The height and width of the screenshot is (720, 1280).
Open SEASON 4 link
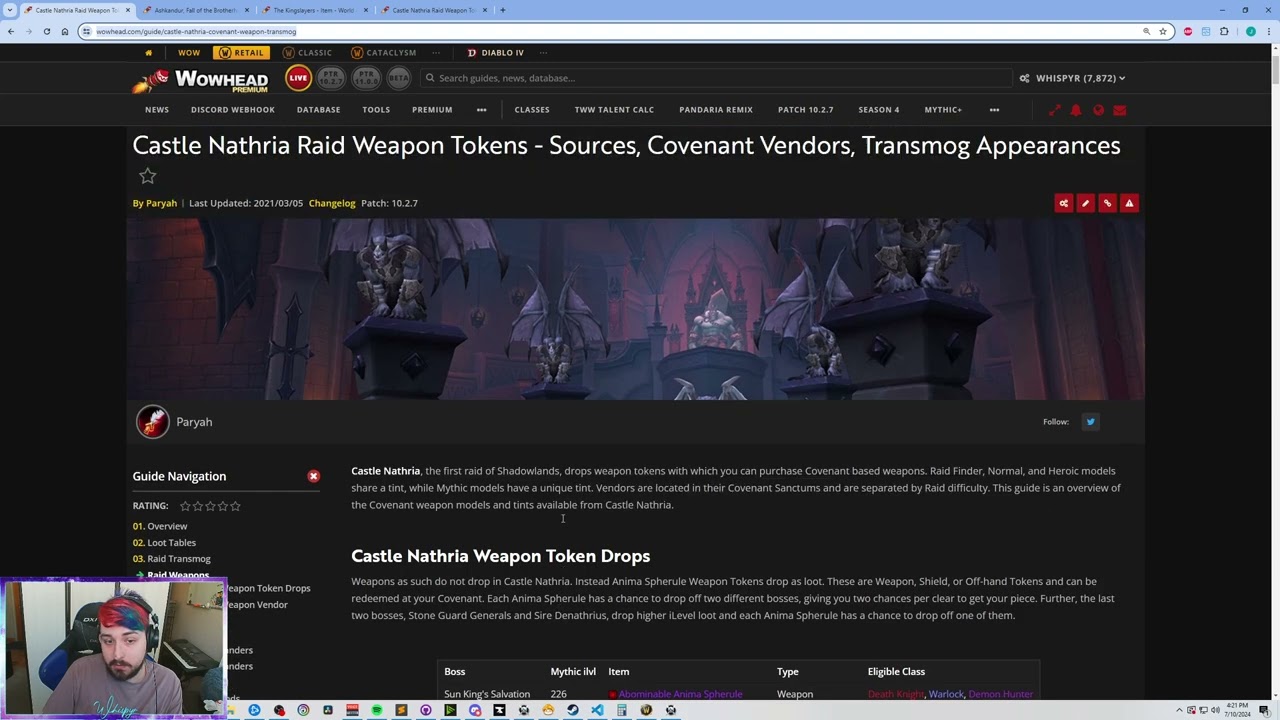(878, 110)
